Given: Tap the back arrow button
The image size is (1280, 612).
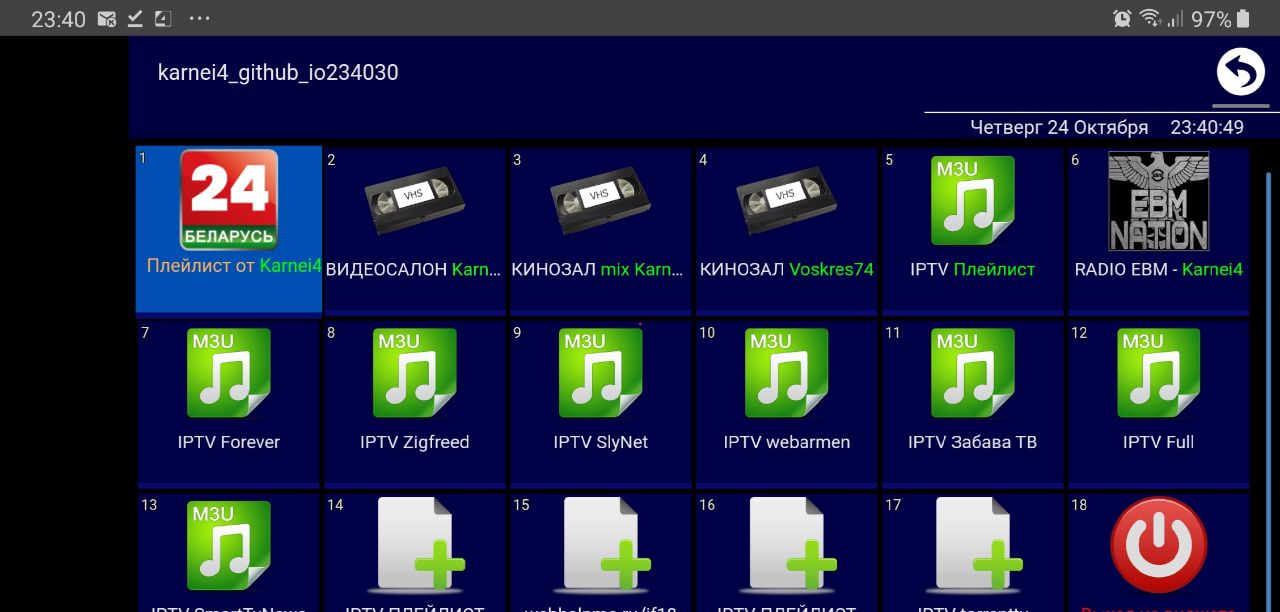Looking at the screenshot, I should point(1240,72).
